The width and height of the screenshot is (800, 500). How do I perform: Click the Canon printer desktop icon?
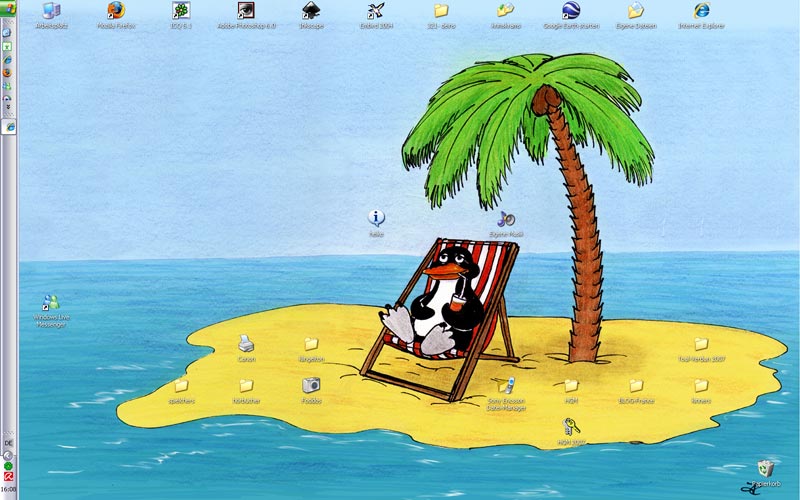[x=246, y=344]
